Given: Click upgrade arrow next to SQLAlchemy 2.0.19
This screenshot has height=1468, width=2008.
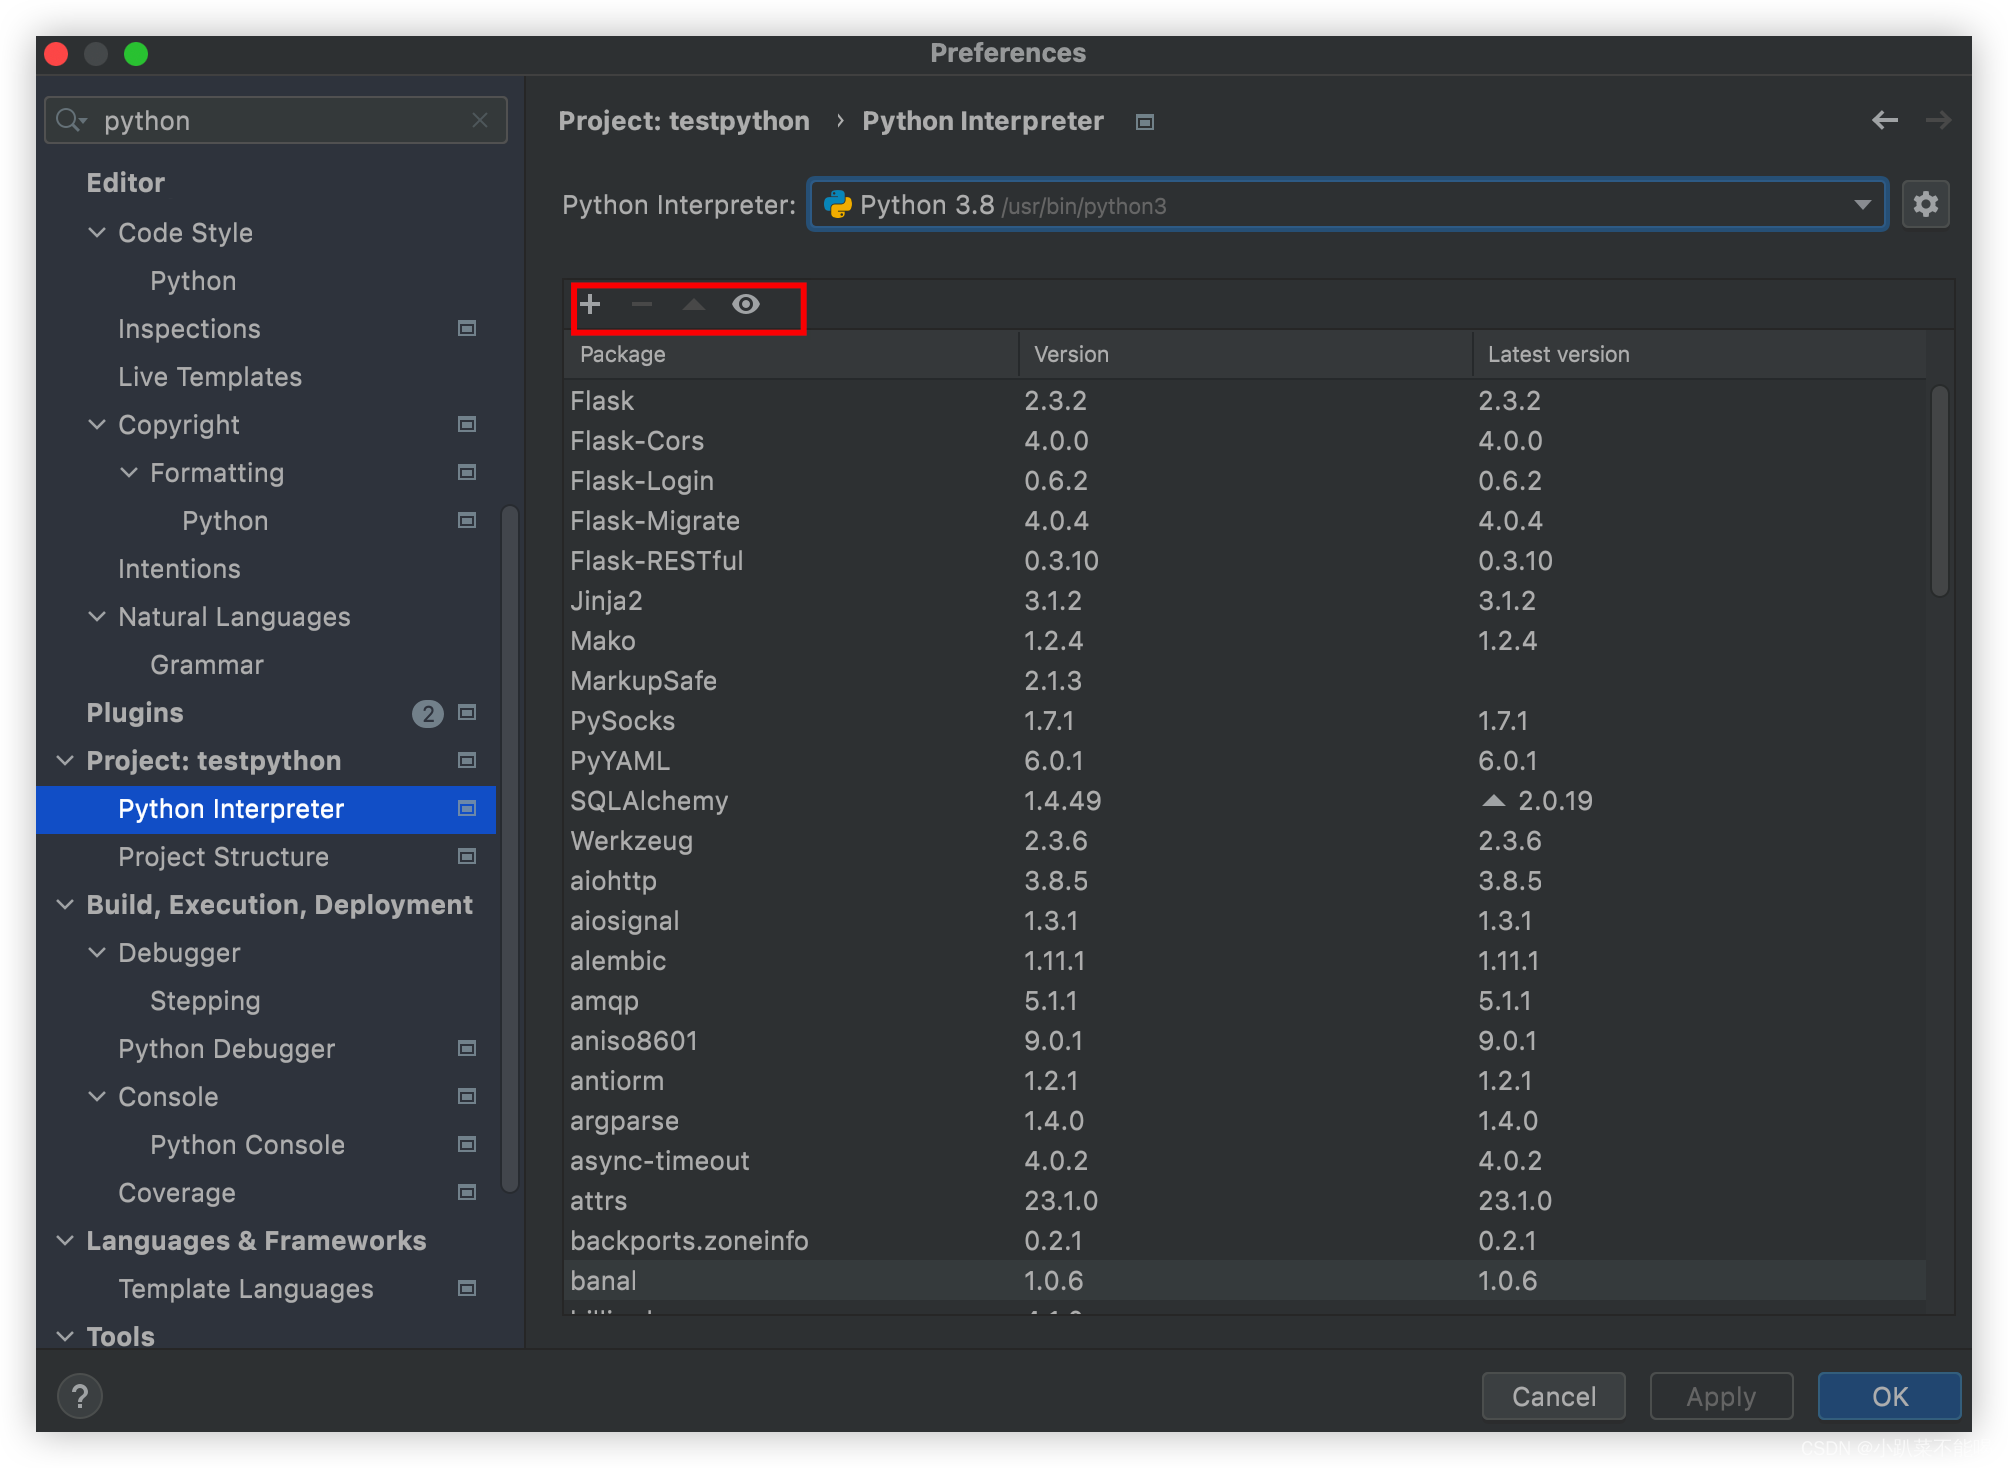Looking at the screenshot, I should [x=1493, y=800].
